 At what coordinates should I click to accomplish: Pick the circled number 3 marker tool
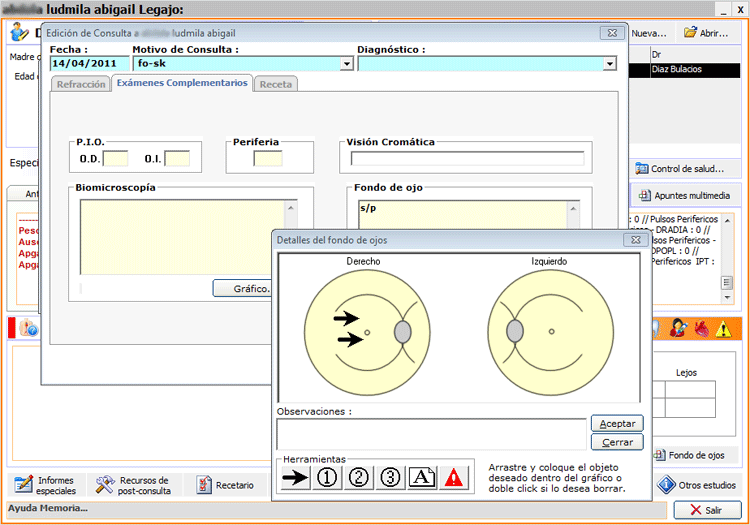coord(390,477)
